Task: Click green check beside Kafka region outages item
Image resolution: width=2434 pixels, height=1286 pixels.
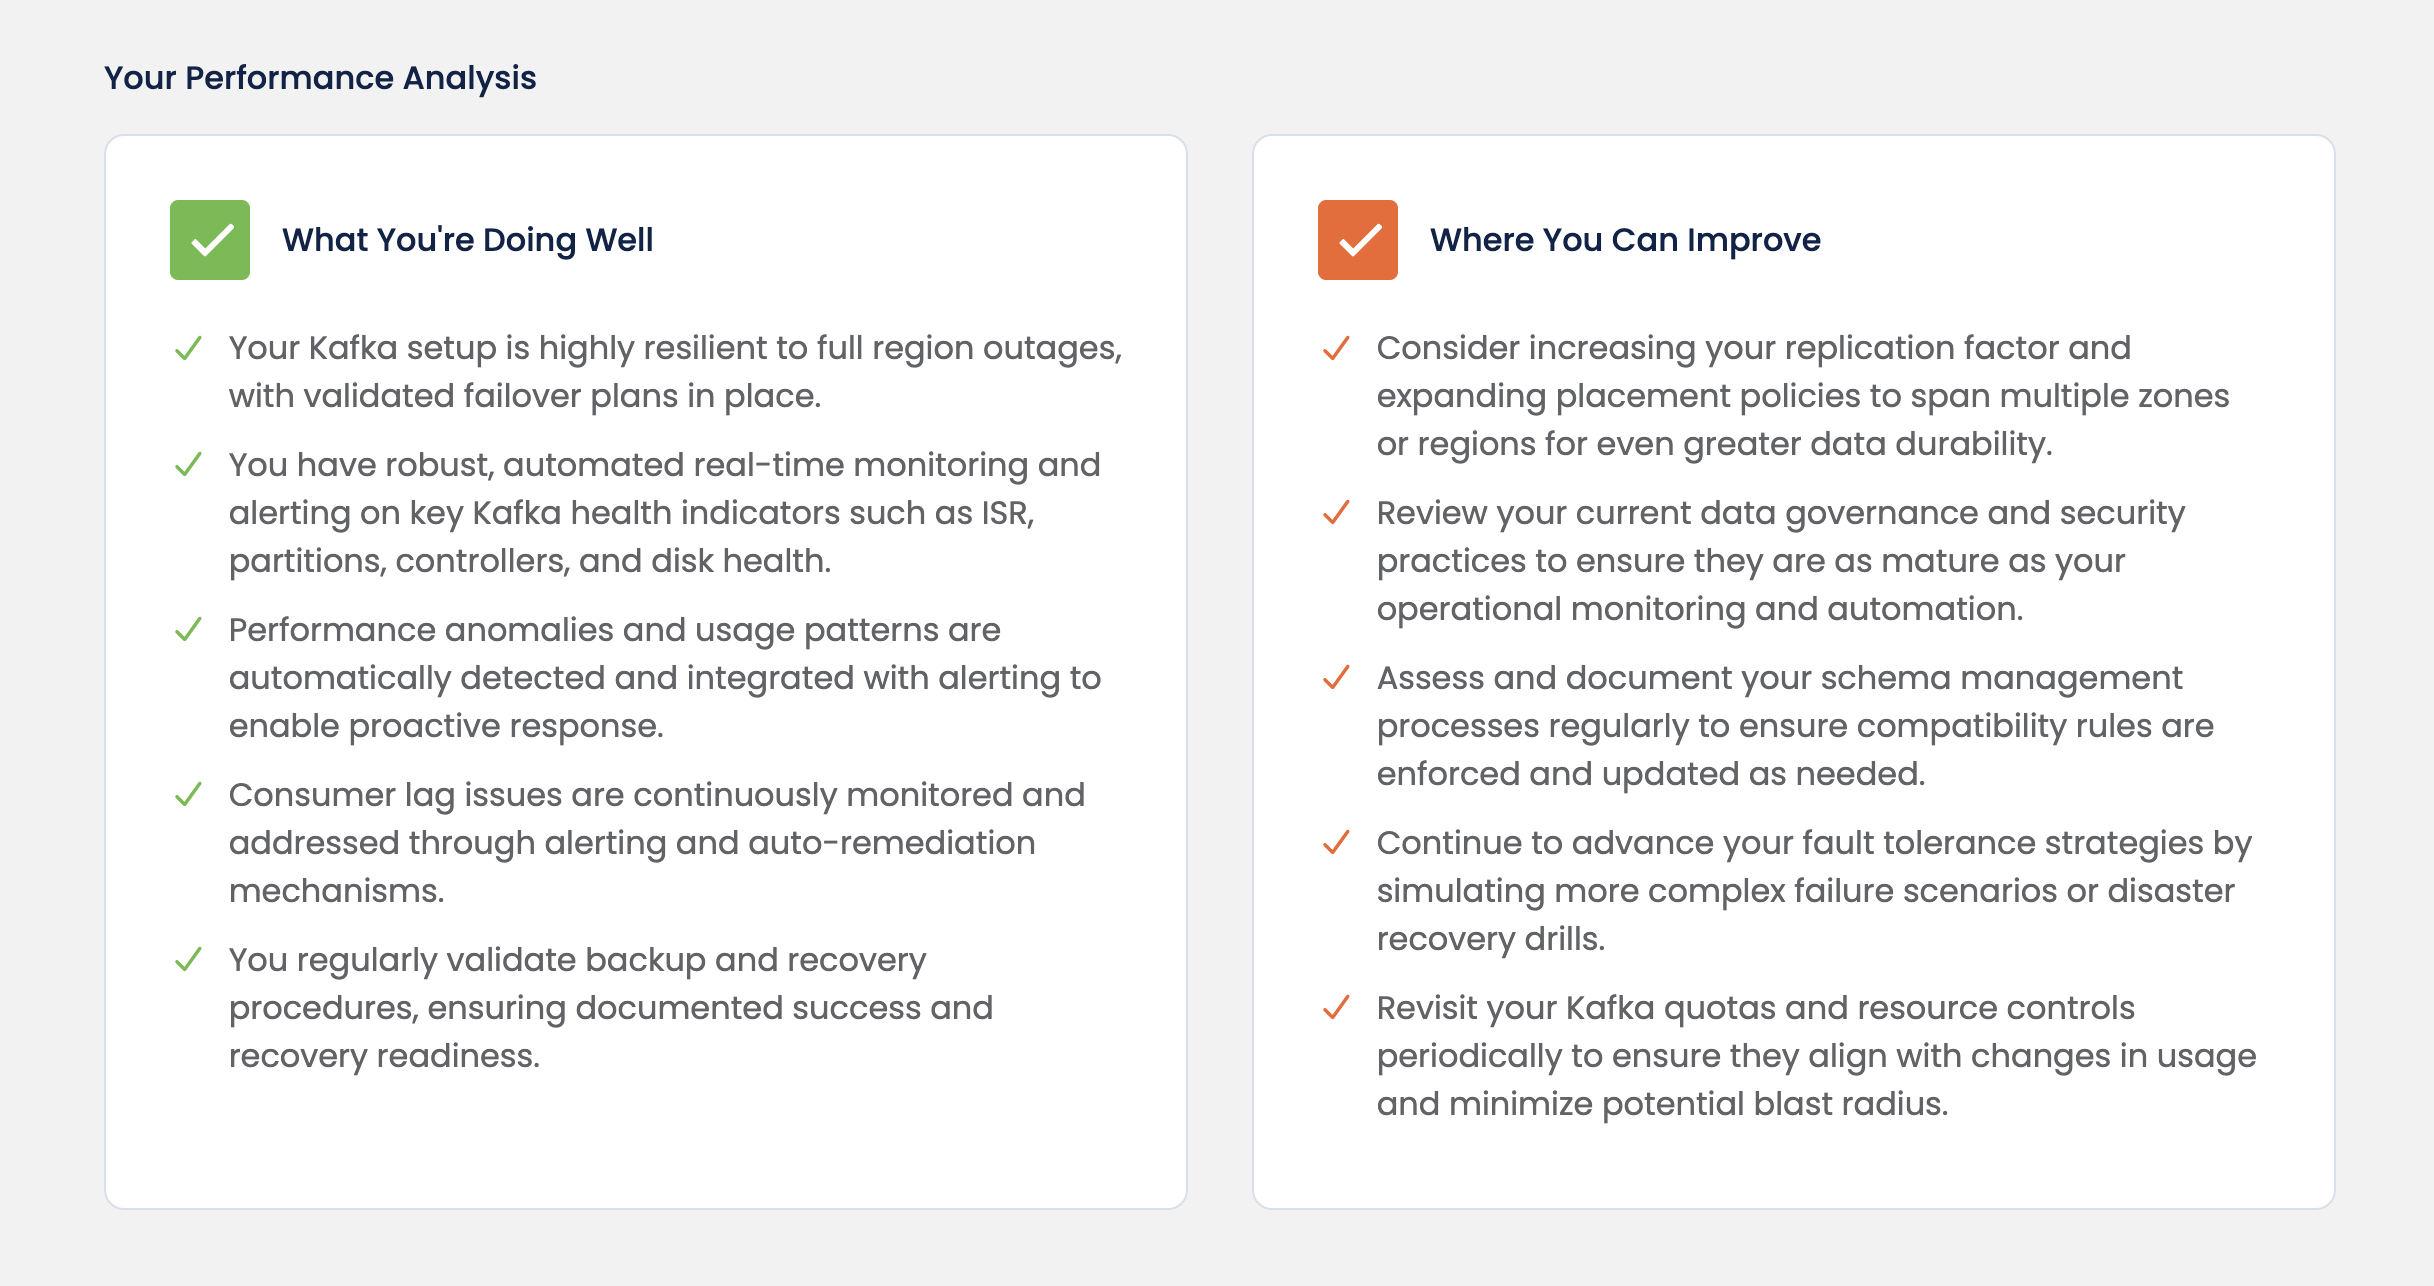Action: [188, 349]
